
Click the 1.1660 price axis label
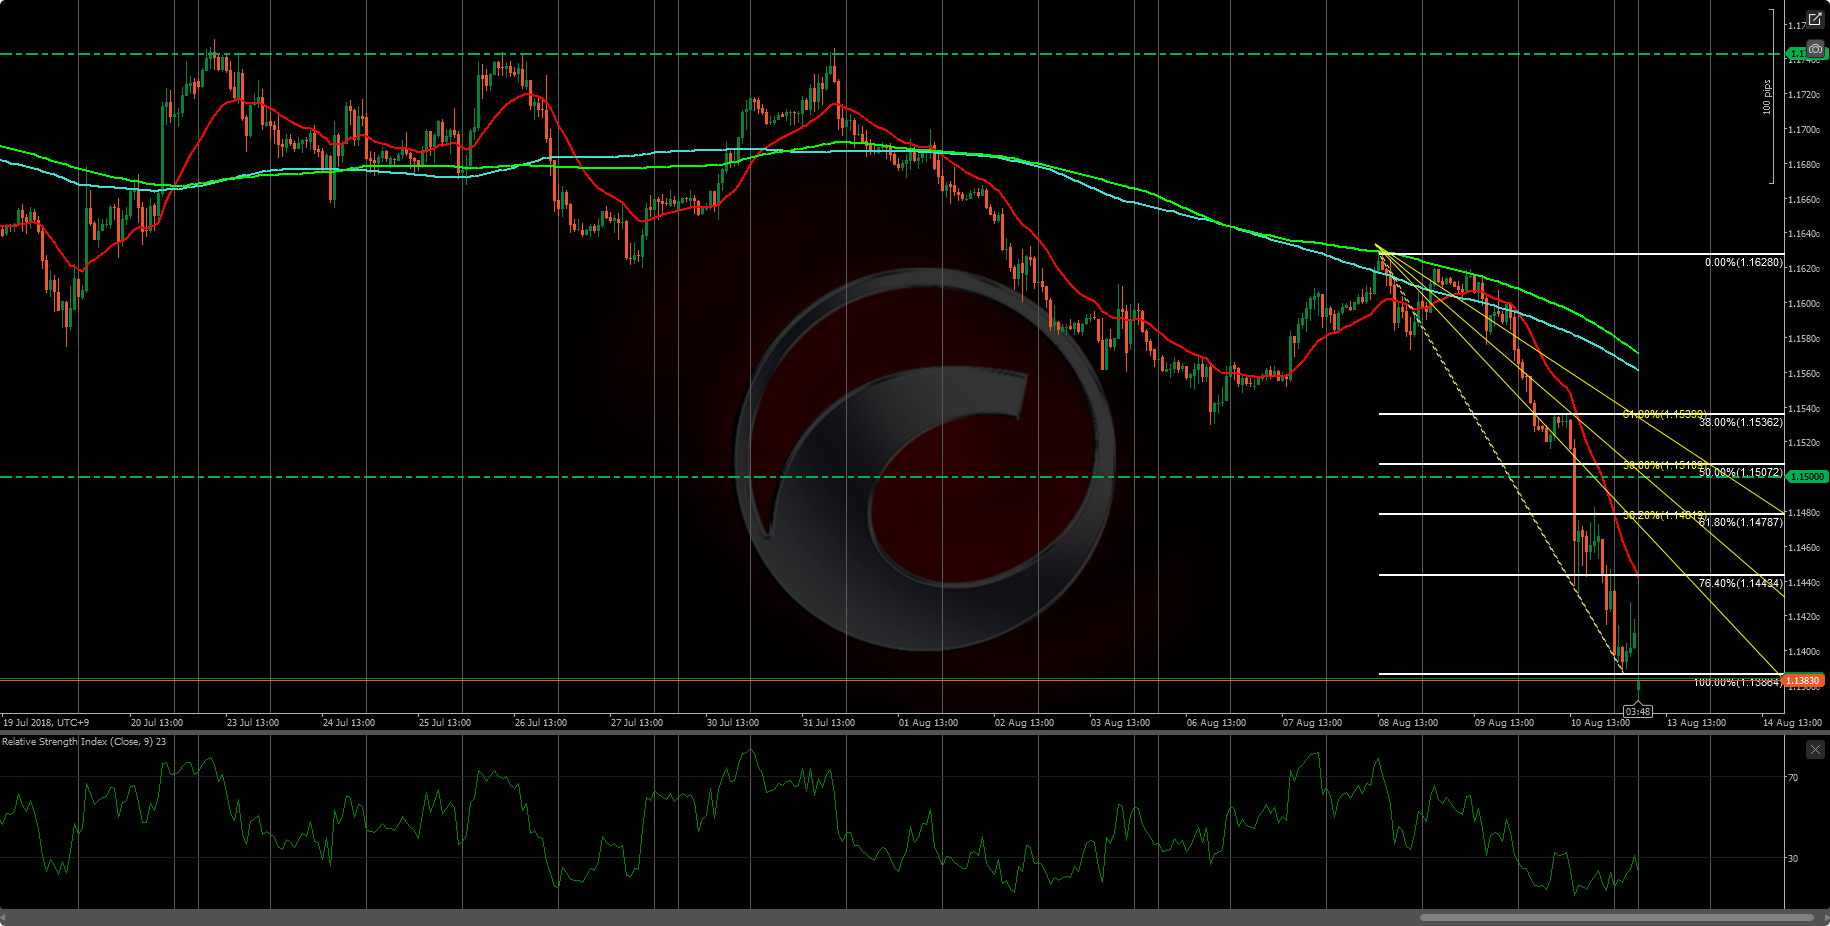[x=1805, y=200]
